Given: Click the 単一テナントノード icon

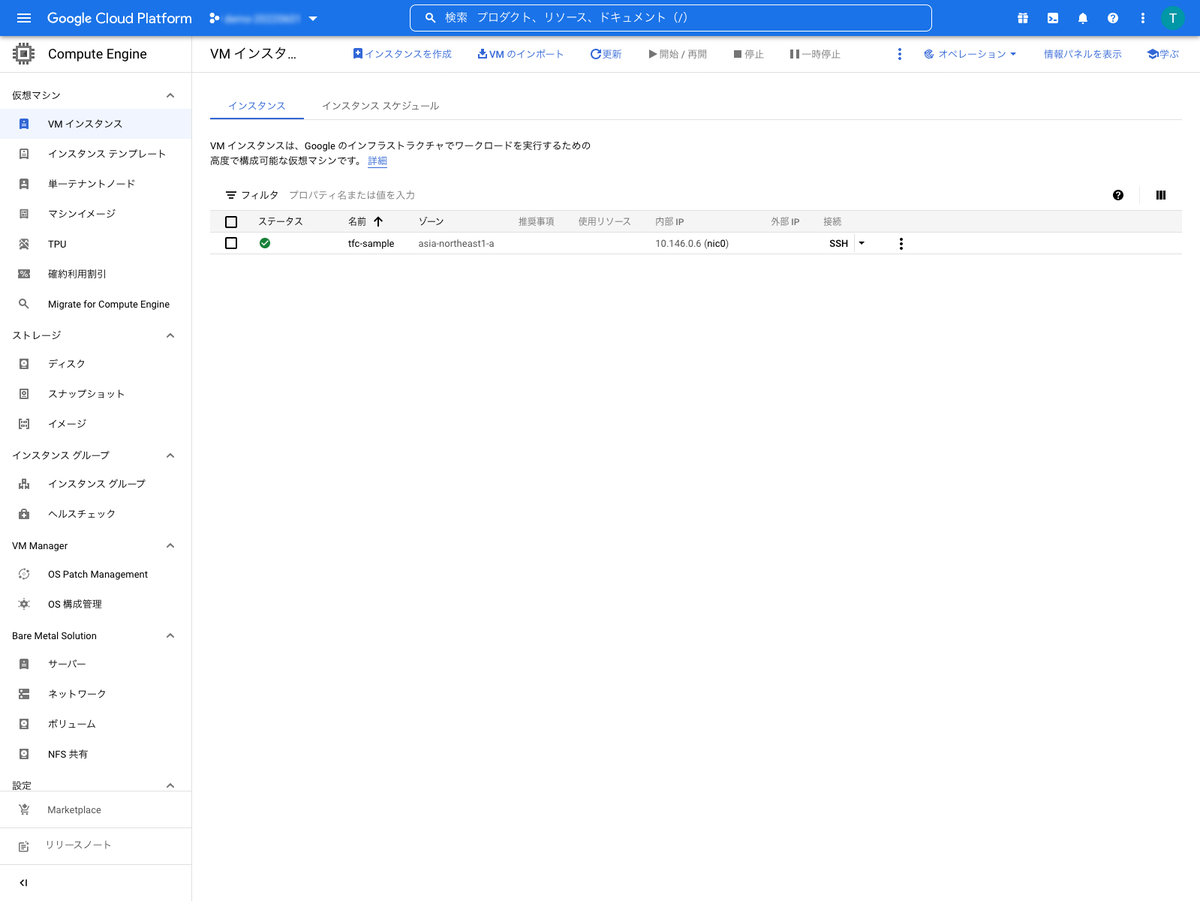Looking at the screenshot, I should click(x=24, y=184).
